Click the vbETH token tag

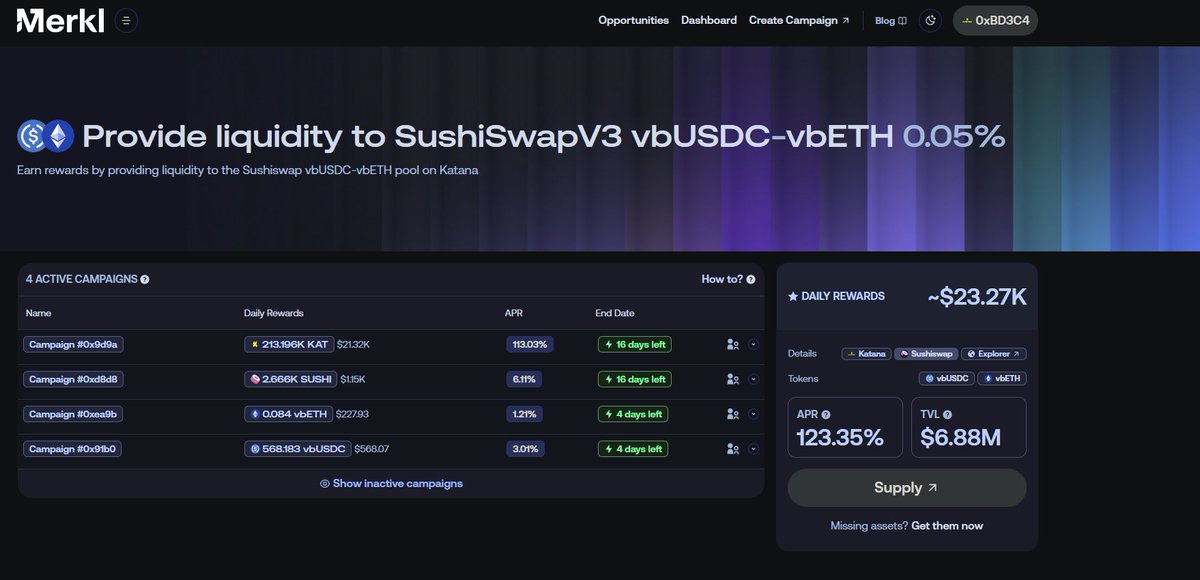point(1001,379)
